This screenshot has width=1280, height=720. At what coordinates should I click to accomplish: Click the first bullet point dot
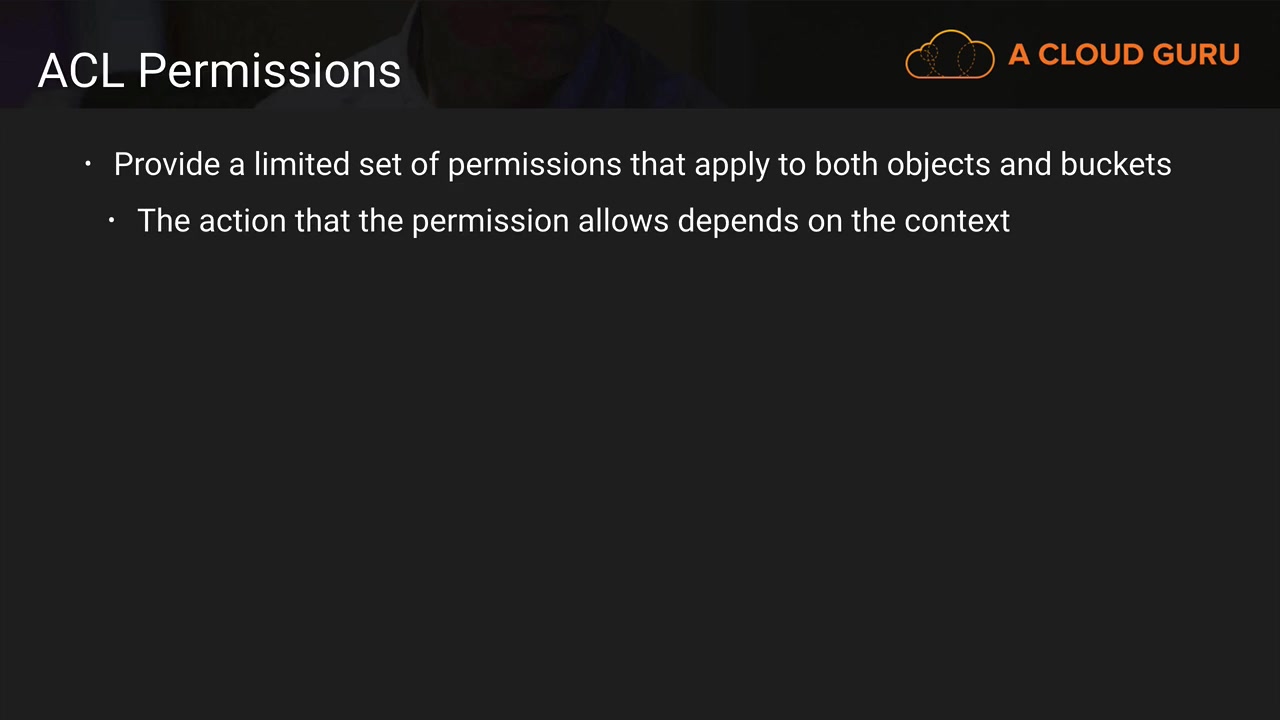(88, 164)
